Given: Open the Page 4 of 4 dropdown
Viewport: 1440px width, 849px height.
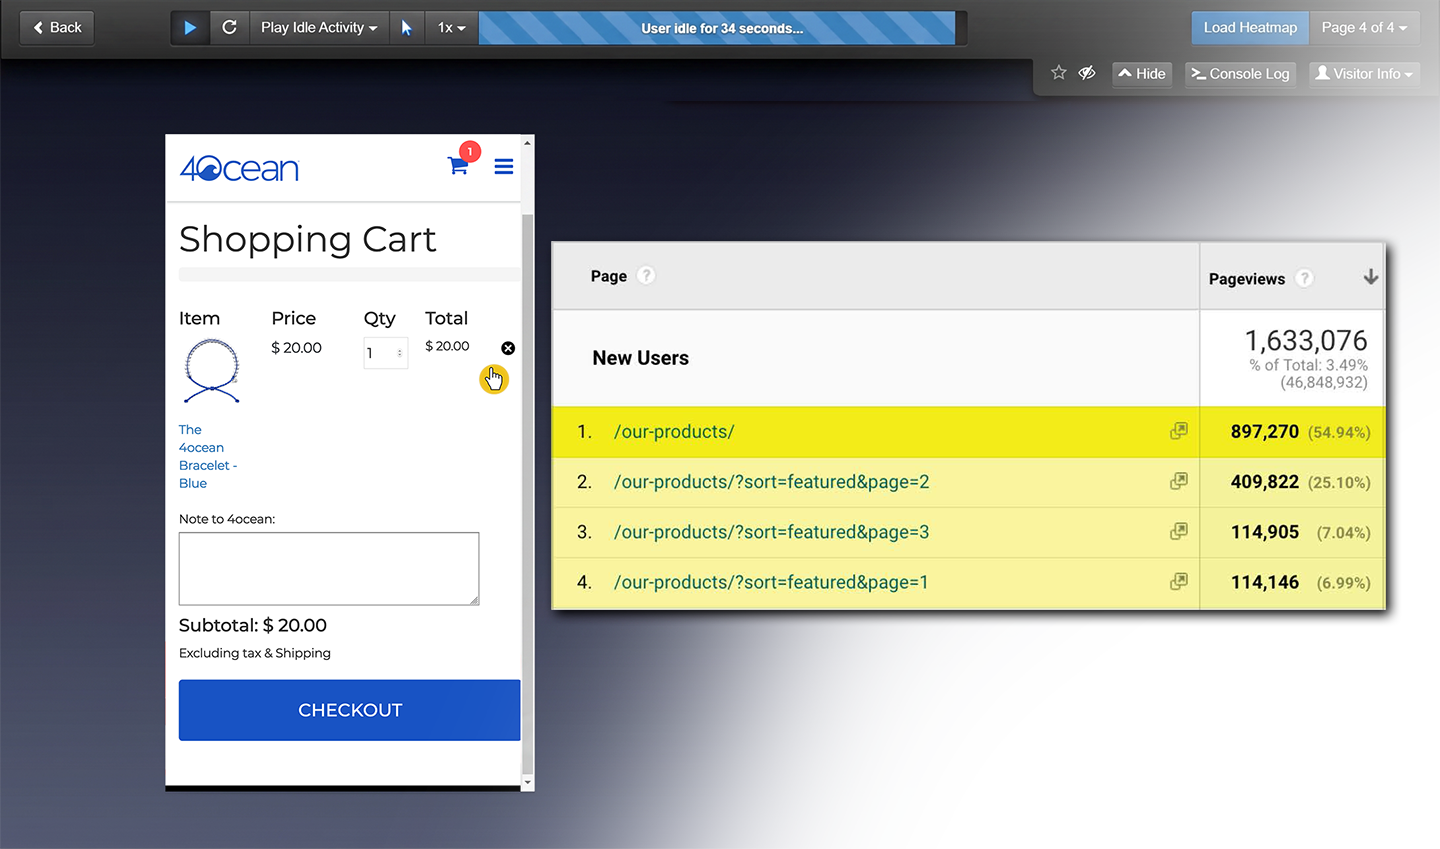Looking at the screenshot, I should coord(1364,28).
